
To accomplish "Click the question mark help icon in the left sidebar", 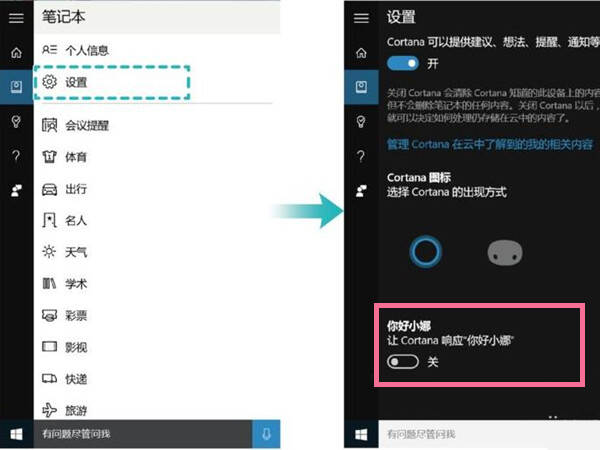I will click(x=16, y=156).
